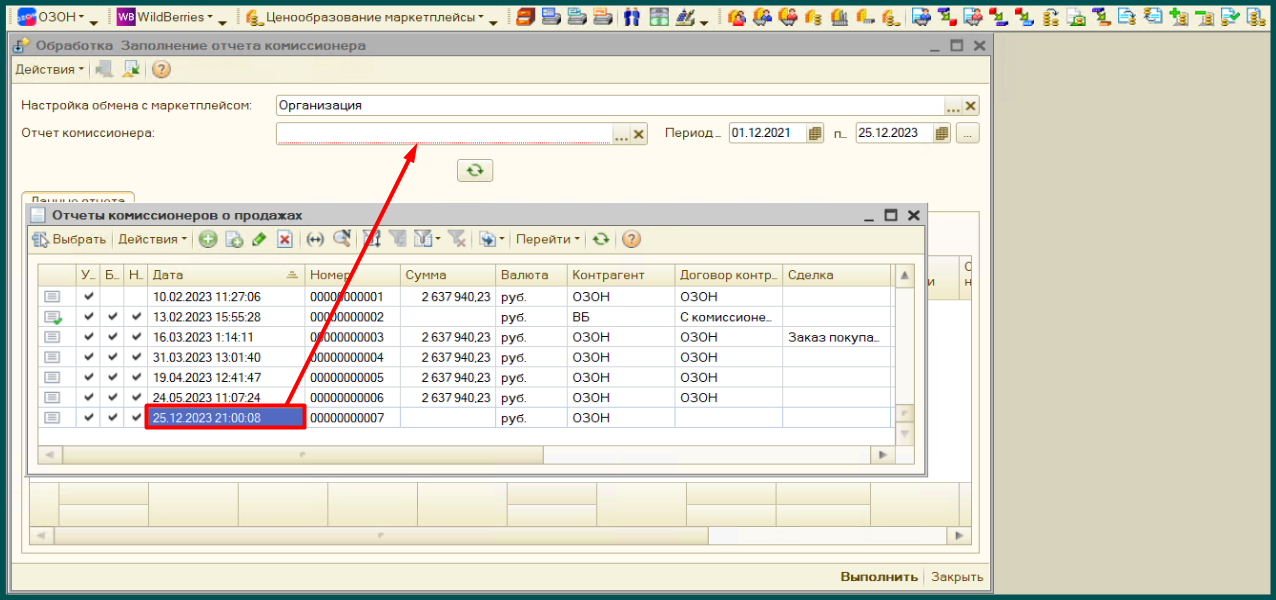This screenshot has width=1276, height=600.
Task: Toggle the У checkmark in the 31.03.2023 row
Action: 89,357
